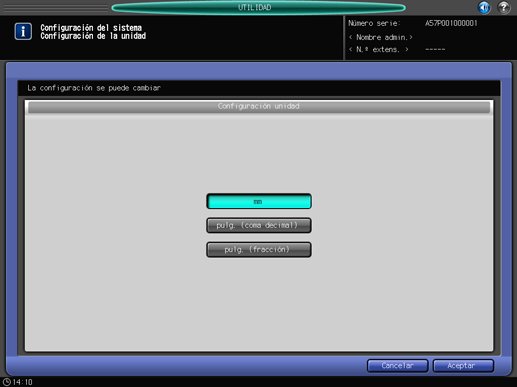The height and width of the screenshot is (387, 517).
Task: Click the 14:10 time display
Action: pos(23,382)
